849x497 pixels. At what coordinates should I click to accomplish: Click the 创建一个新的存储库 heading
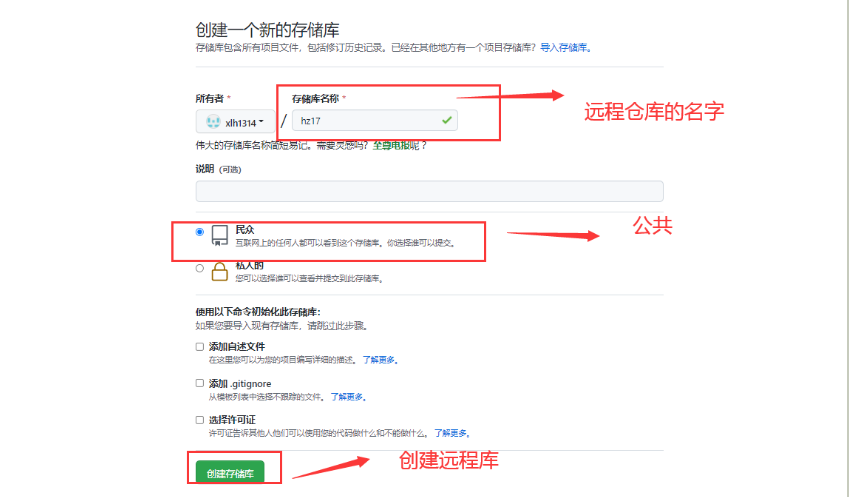pos(267,30)
